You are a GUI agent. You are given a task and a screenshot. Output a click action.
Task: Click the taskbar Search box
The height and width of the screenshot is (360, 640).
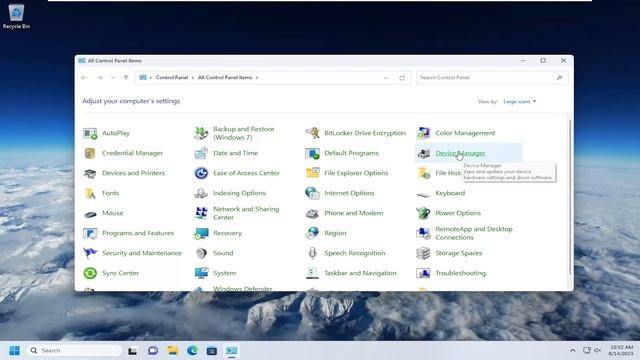coord(75,351)
